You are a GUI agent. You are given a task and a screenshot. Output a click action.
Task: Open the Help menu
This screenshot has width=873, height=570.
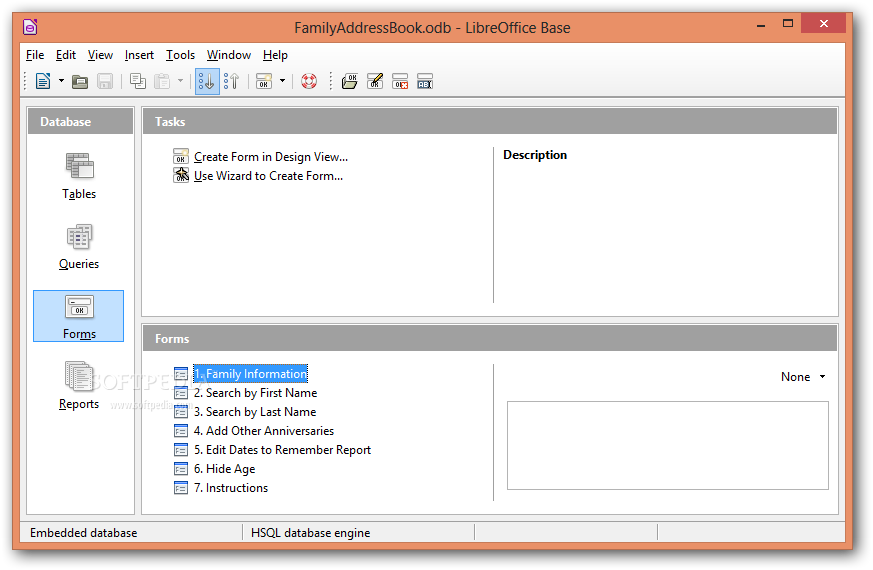tap(275, 55)
